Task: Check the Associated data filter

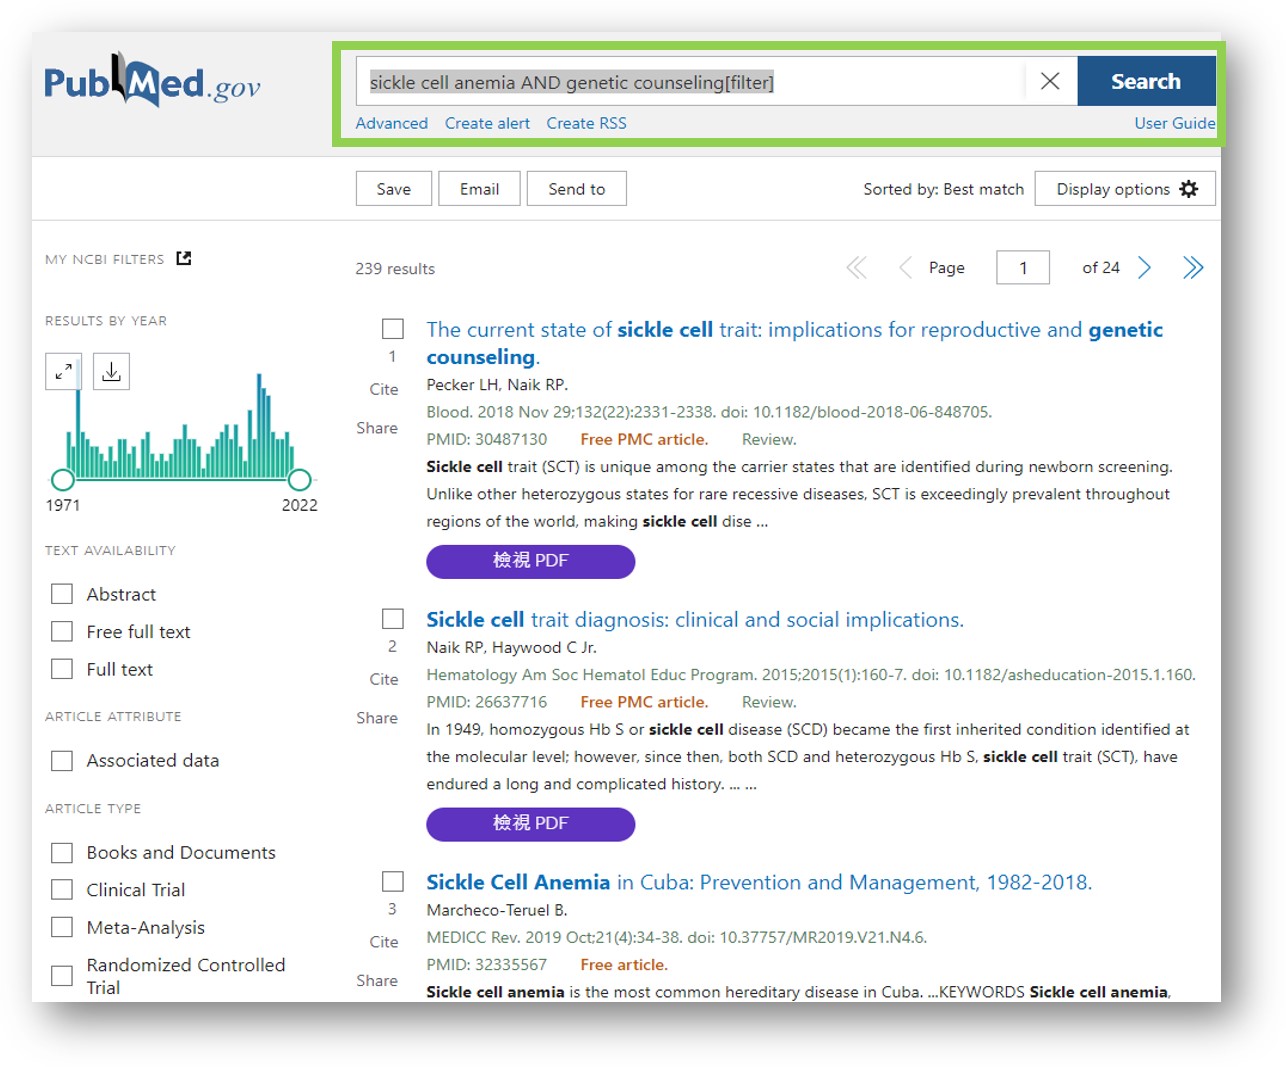Action: click(62, 761)
